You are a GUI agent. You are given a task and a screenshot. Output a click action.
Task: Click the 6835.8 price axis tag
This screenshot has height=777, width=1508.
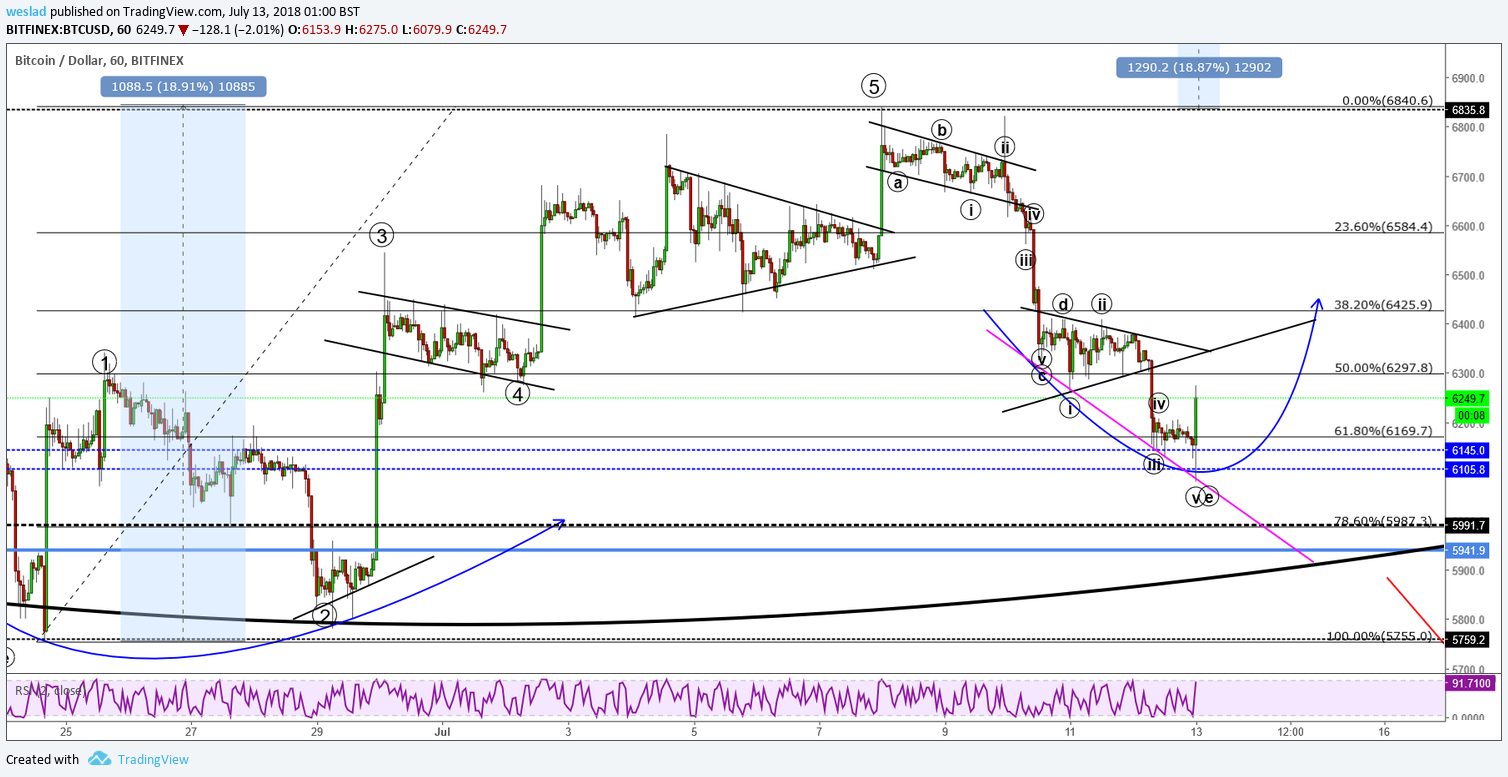pyautogui.click(x=1469, y=109)
